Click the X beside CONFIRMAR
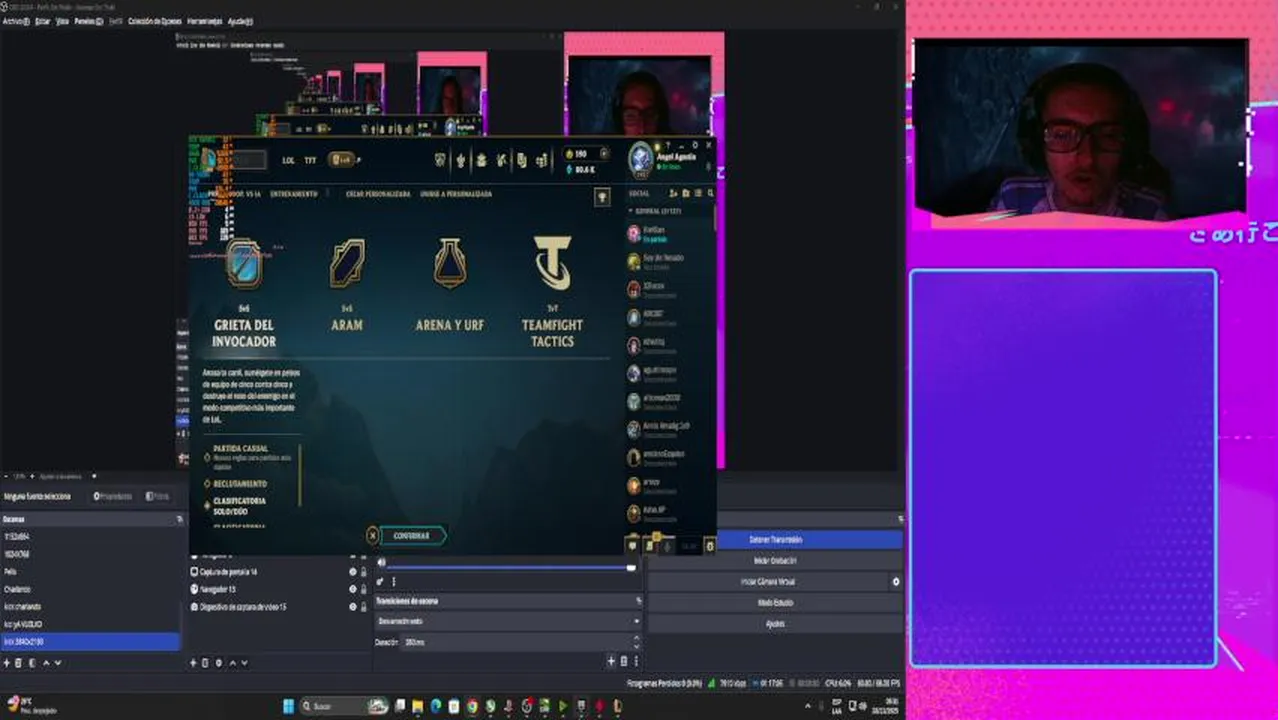The image size is (1278, 720). point(372,536)
